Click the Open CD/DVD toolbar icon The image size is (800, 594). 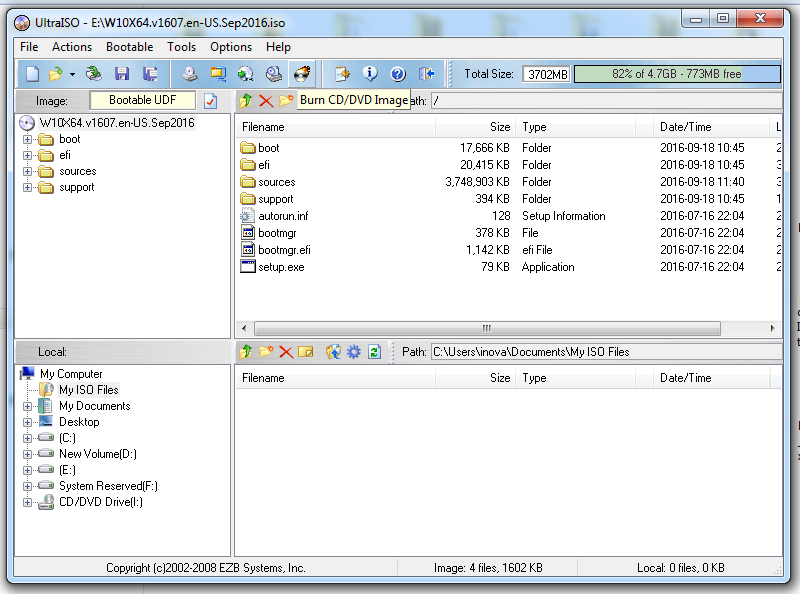pyautogui.click(x=93, y=74)
